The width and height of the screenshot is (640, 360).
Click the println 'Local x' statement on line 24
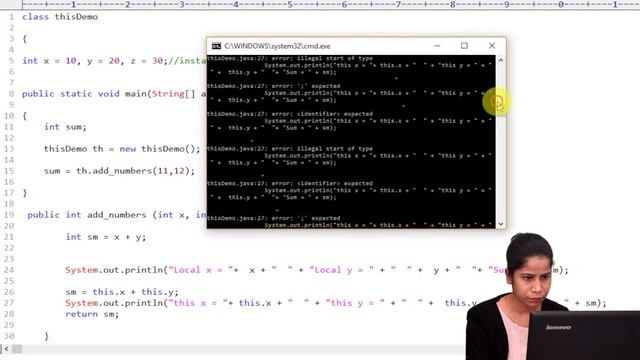(316, 270)
